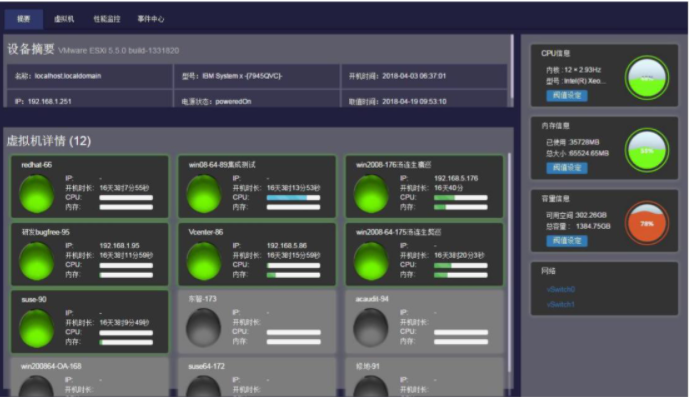Screen dimensions: 689x397
Task: Click the CPU usage gauge circle
Action: 647,78
